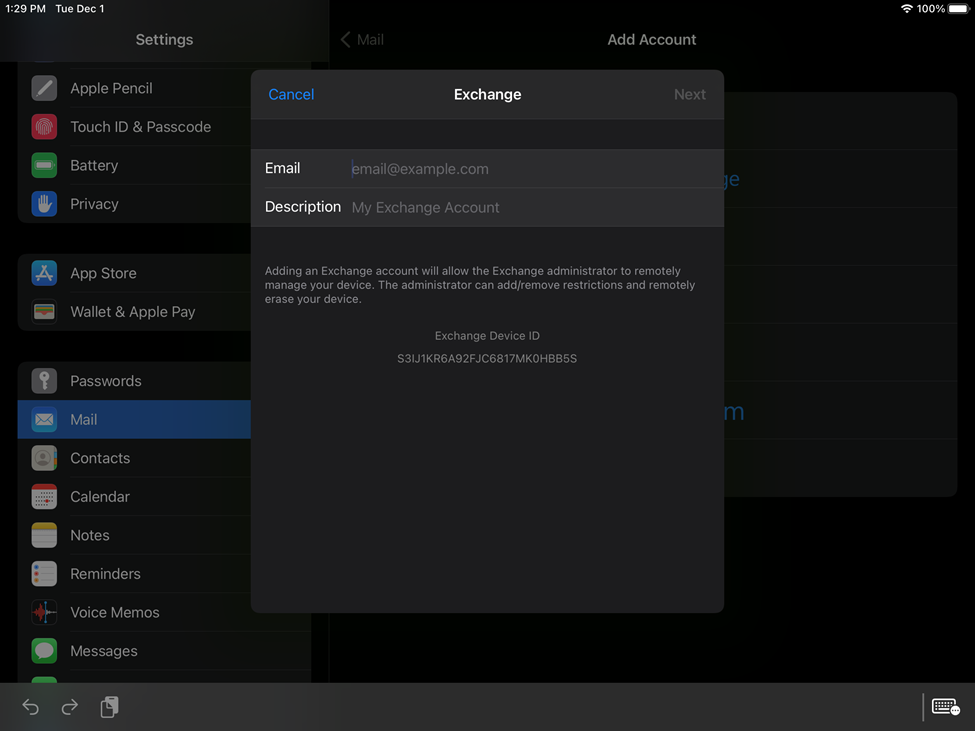The height and width of the screenshot is (731, 975).
Task: Tap the App Store icon
Action: point(44,273)
